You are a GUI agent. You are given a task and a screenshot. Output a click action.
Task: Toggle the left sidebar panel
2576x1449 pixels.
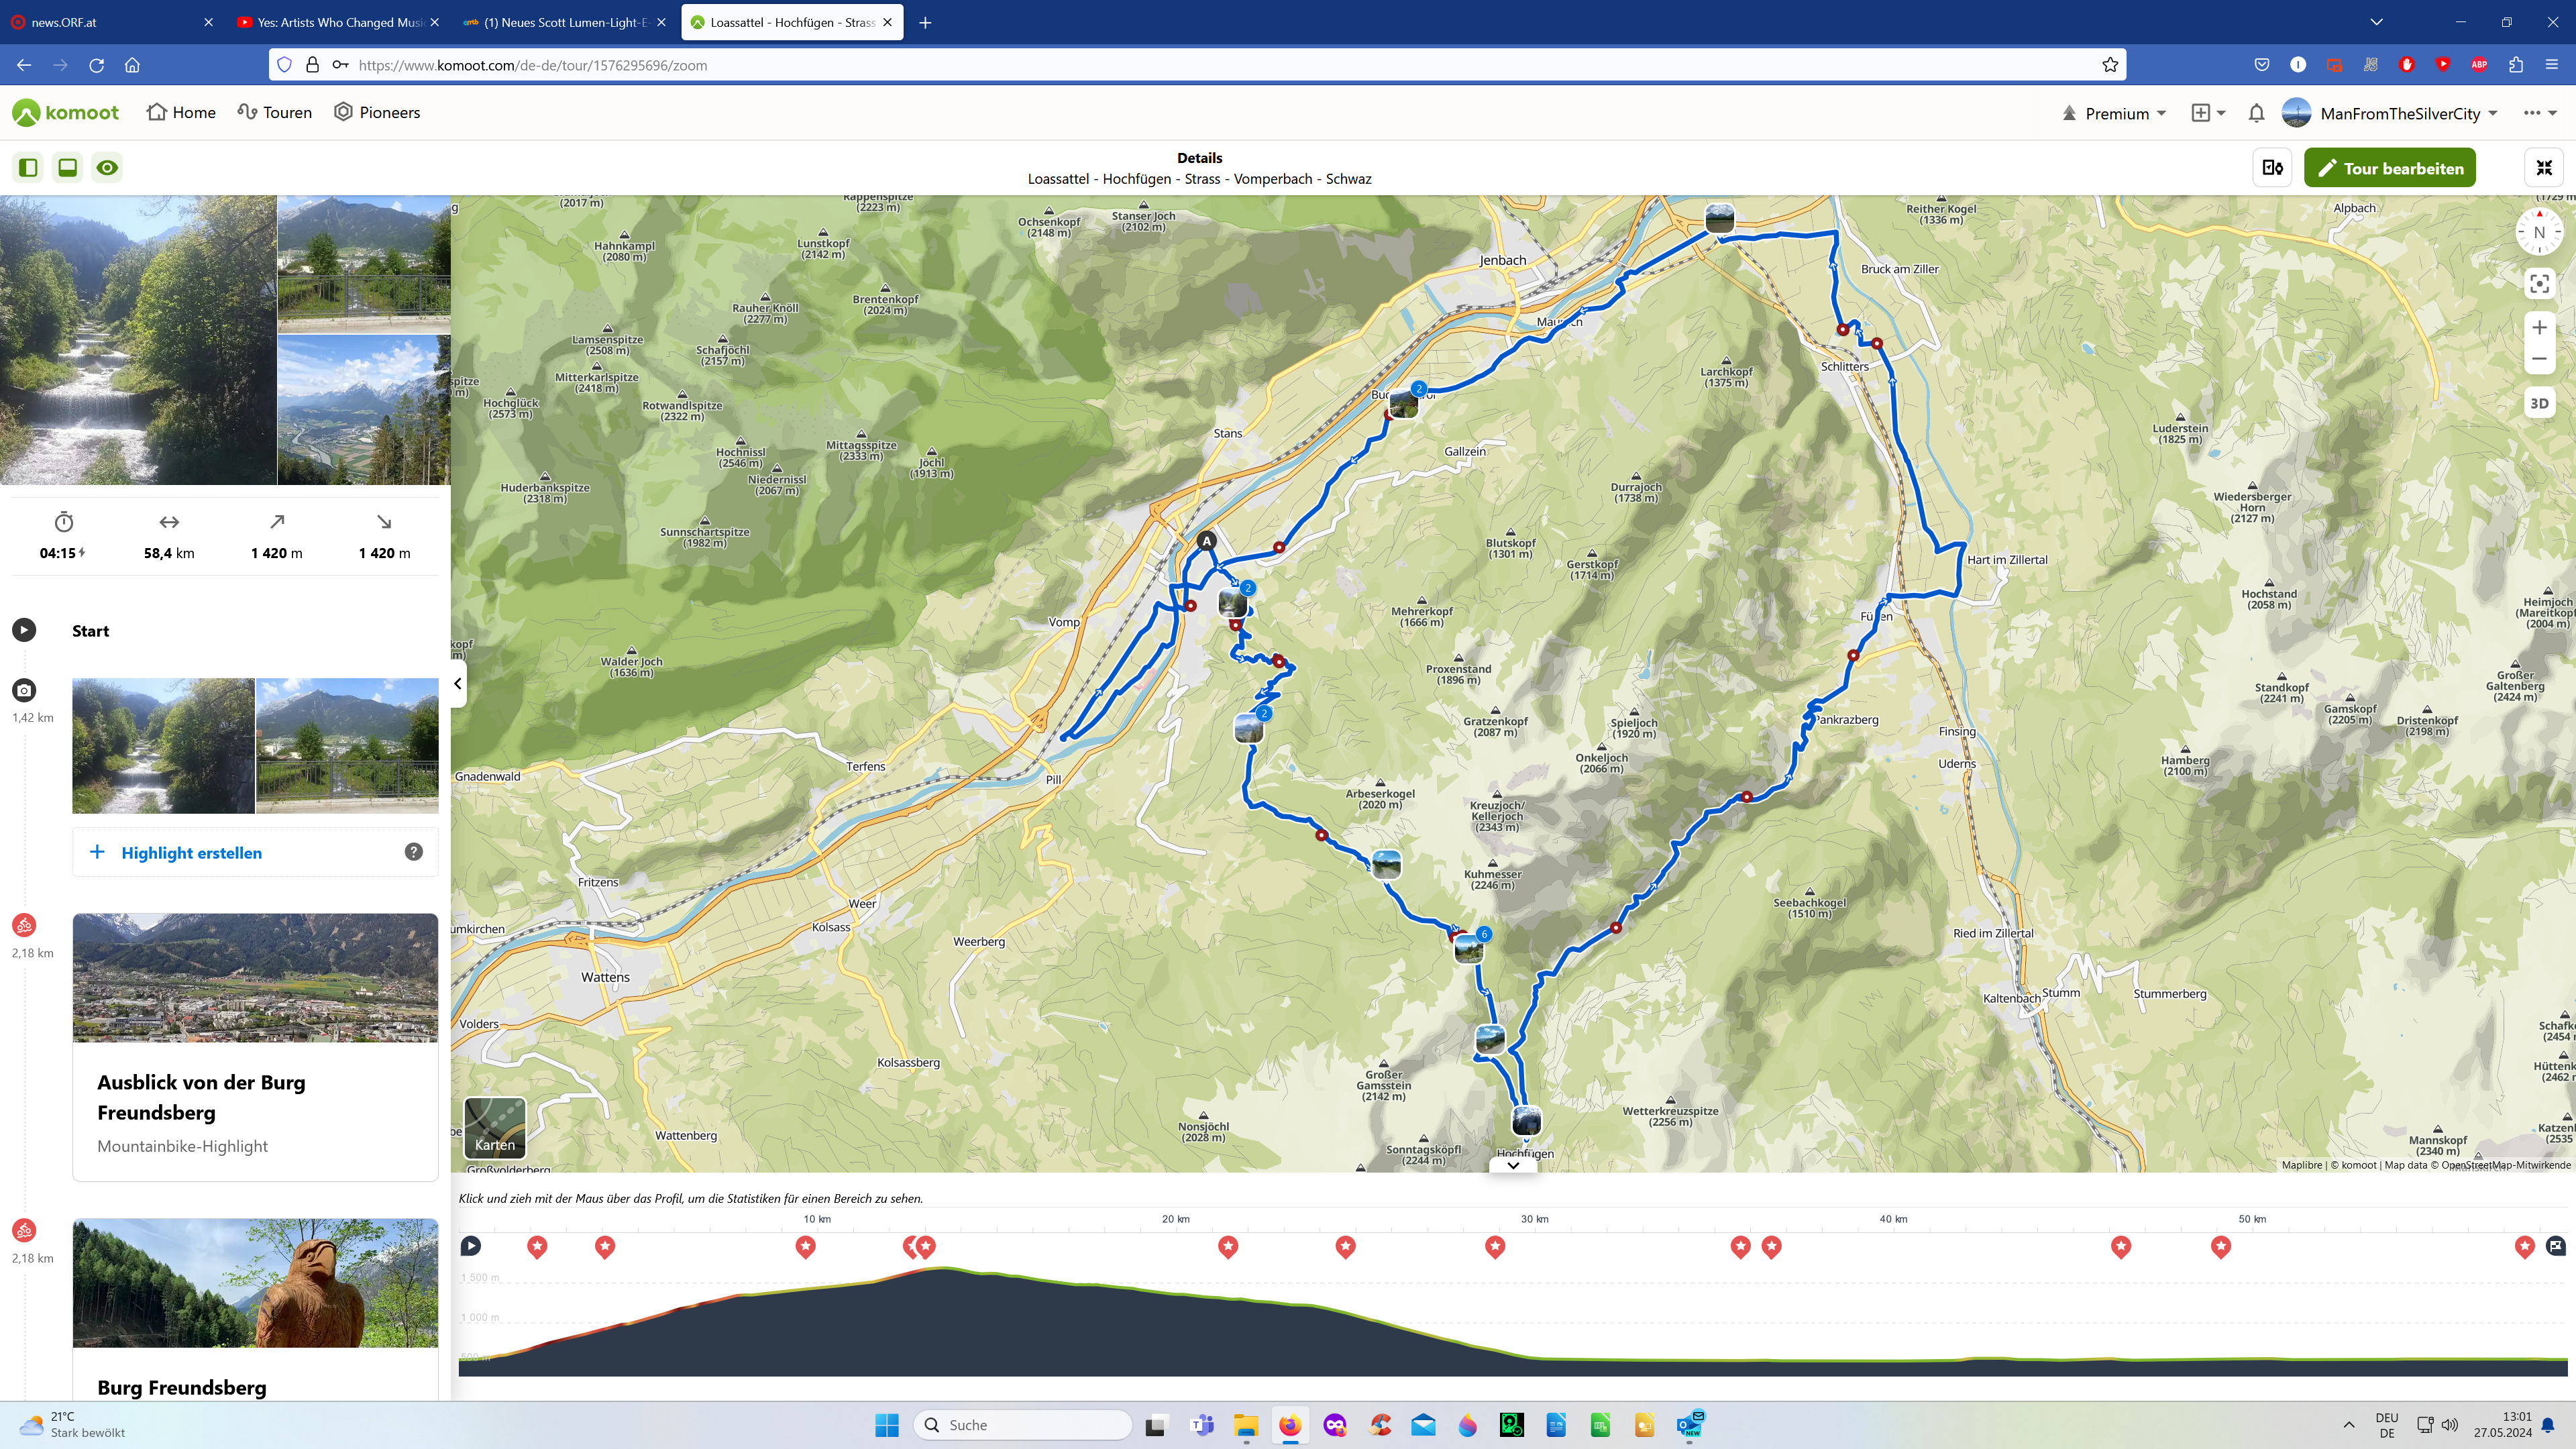28,168
